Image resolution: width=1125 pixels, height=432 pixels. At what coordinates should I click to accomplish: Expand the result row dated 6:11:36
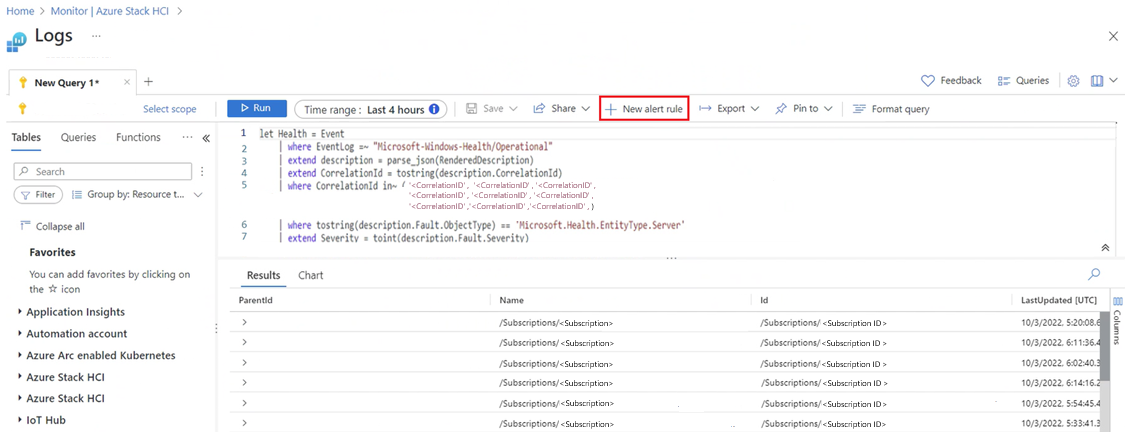pyautogui.click(x=245, y=342)
